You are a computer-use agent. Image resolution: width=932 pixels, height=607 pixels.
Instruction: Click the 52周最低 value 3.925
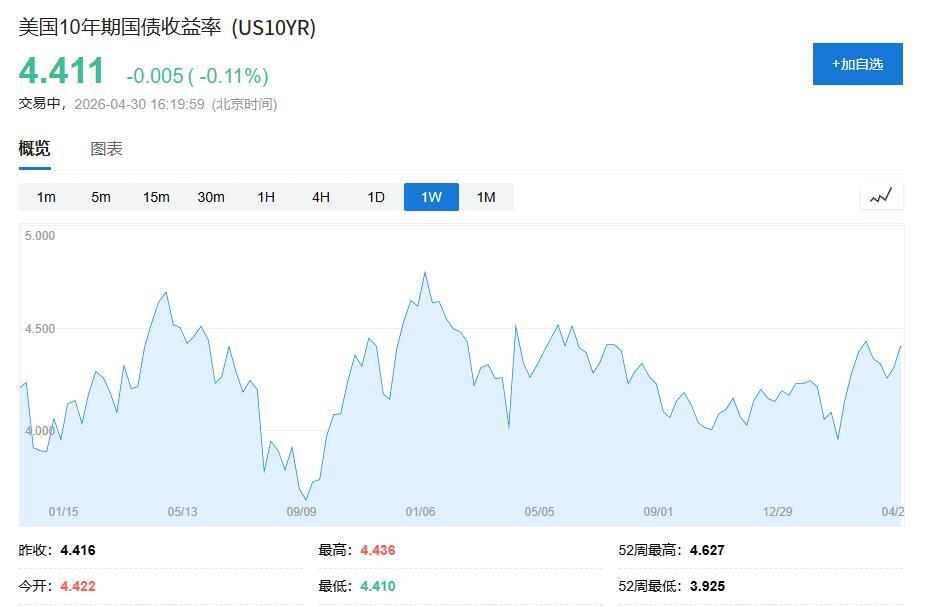pyautogui.click(x=707, y=586)
